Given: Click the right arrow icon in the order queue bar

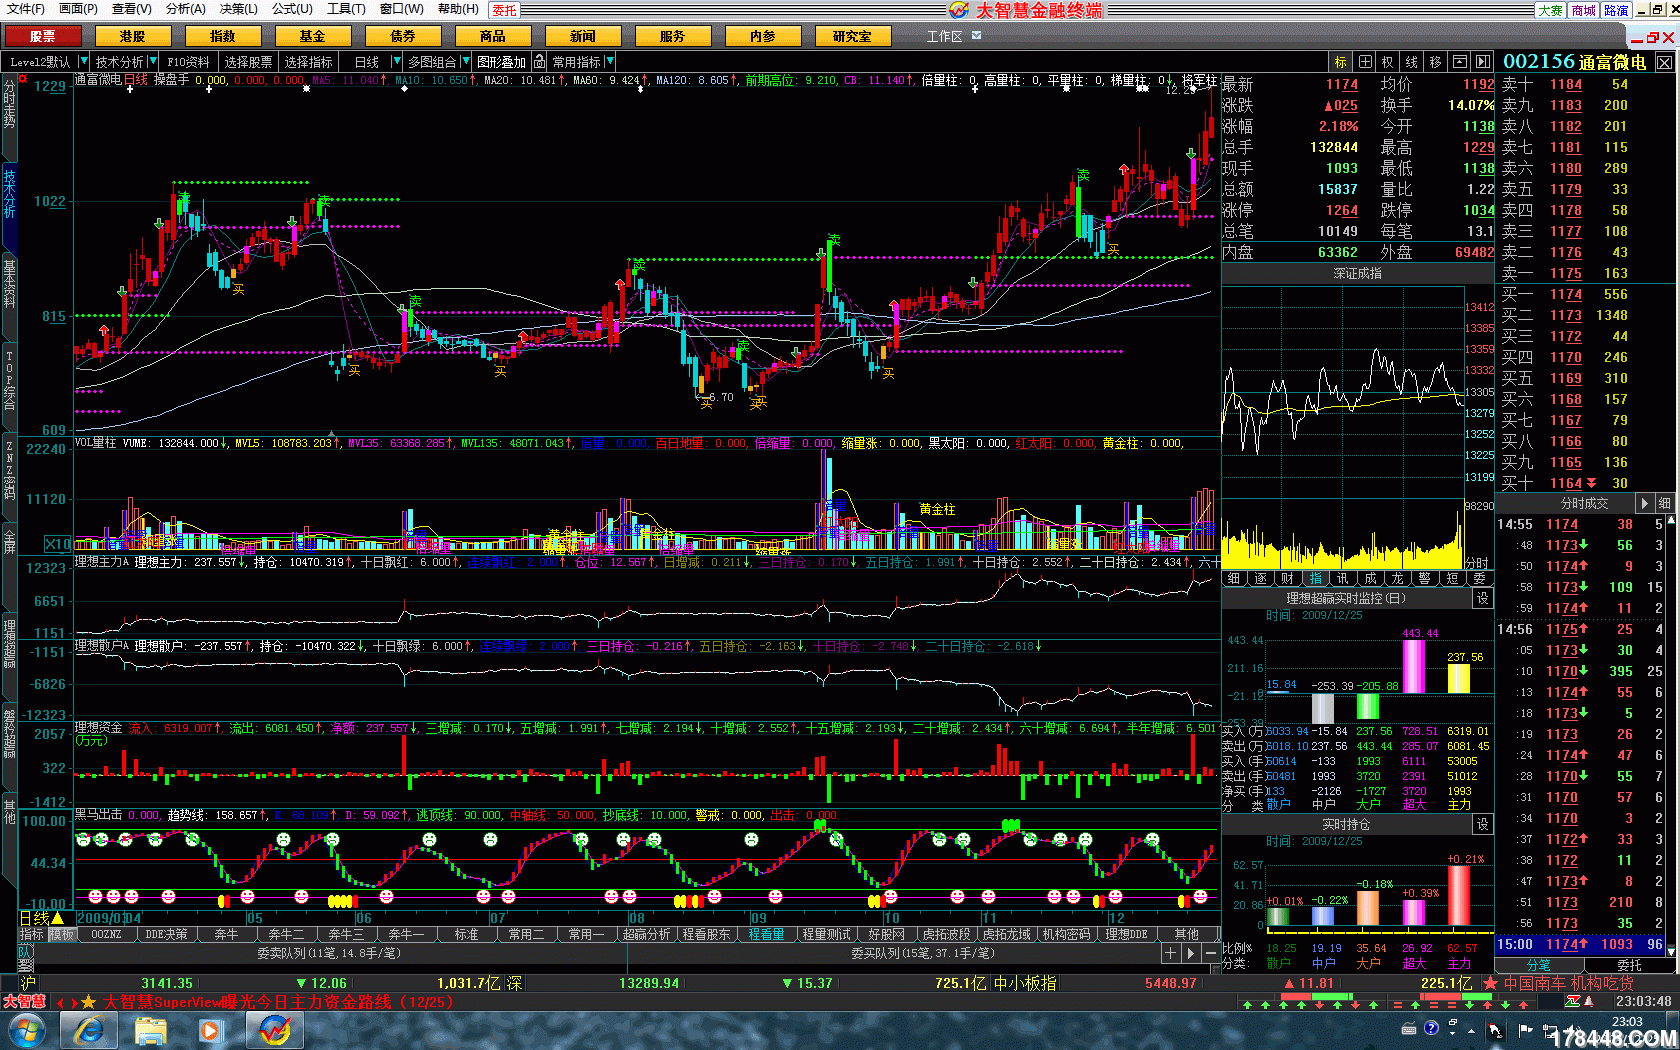Looking at the screenshot, I should (1191, 953).
